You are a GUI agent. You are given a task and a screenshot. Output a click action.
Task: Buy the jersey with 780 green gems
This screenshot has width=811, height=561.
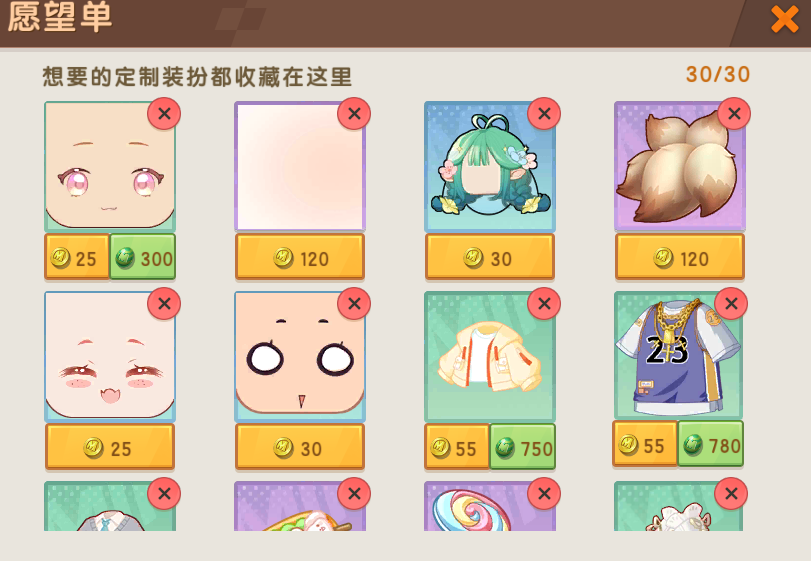(x=711, y=444)
